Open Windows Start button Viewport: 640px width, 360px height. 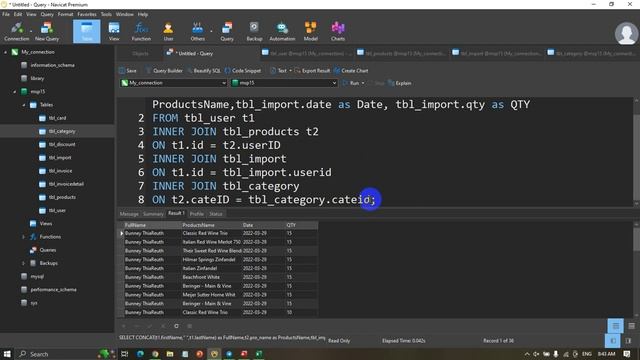(x=7, y=354)
